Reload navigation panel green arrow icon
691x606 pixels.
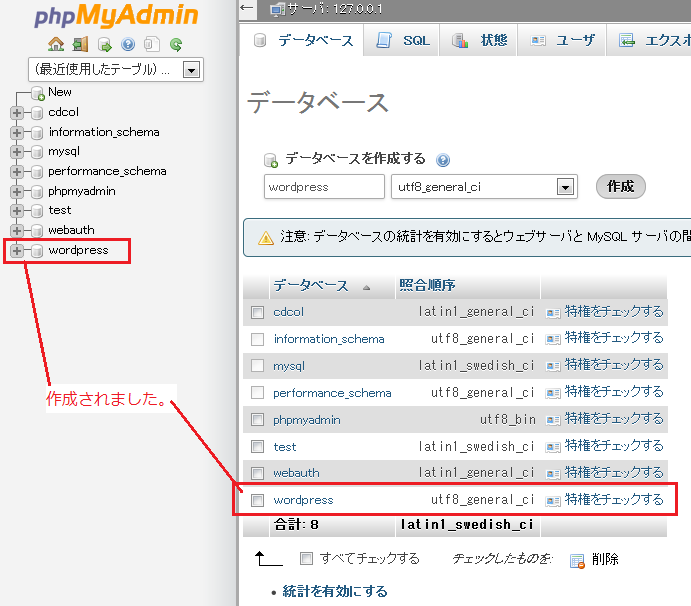point(176,45)
